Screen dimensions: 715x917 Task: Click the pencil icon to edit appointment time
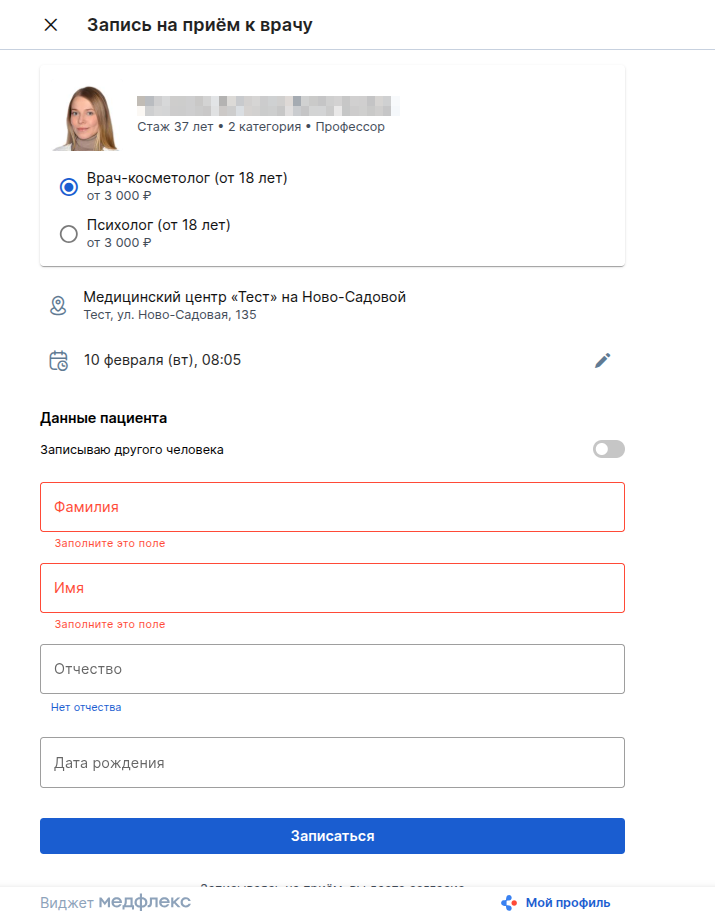tap(602, 360)
